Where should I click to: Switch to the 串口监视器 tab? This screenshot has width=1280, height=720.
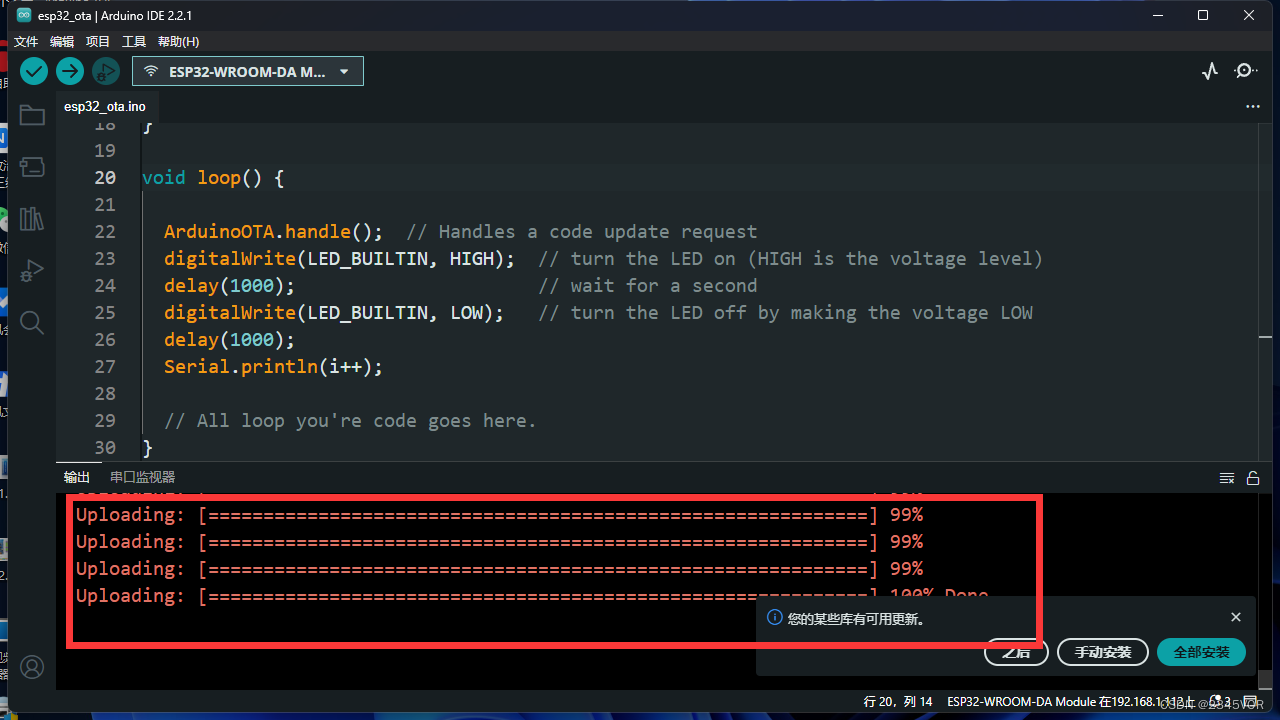pos(142,477)
